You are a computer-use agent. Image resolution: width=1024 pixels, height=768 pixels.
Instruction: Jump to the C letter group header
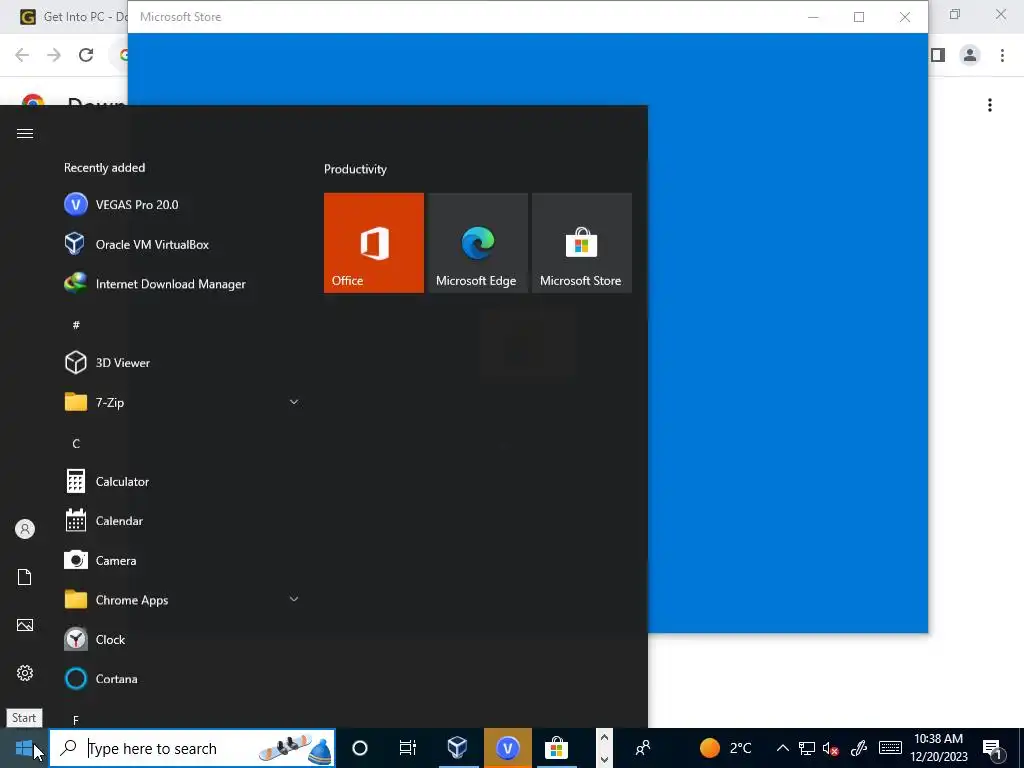pyautogui.click(x=76, y=443)
